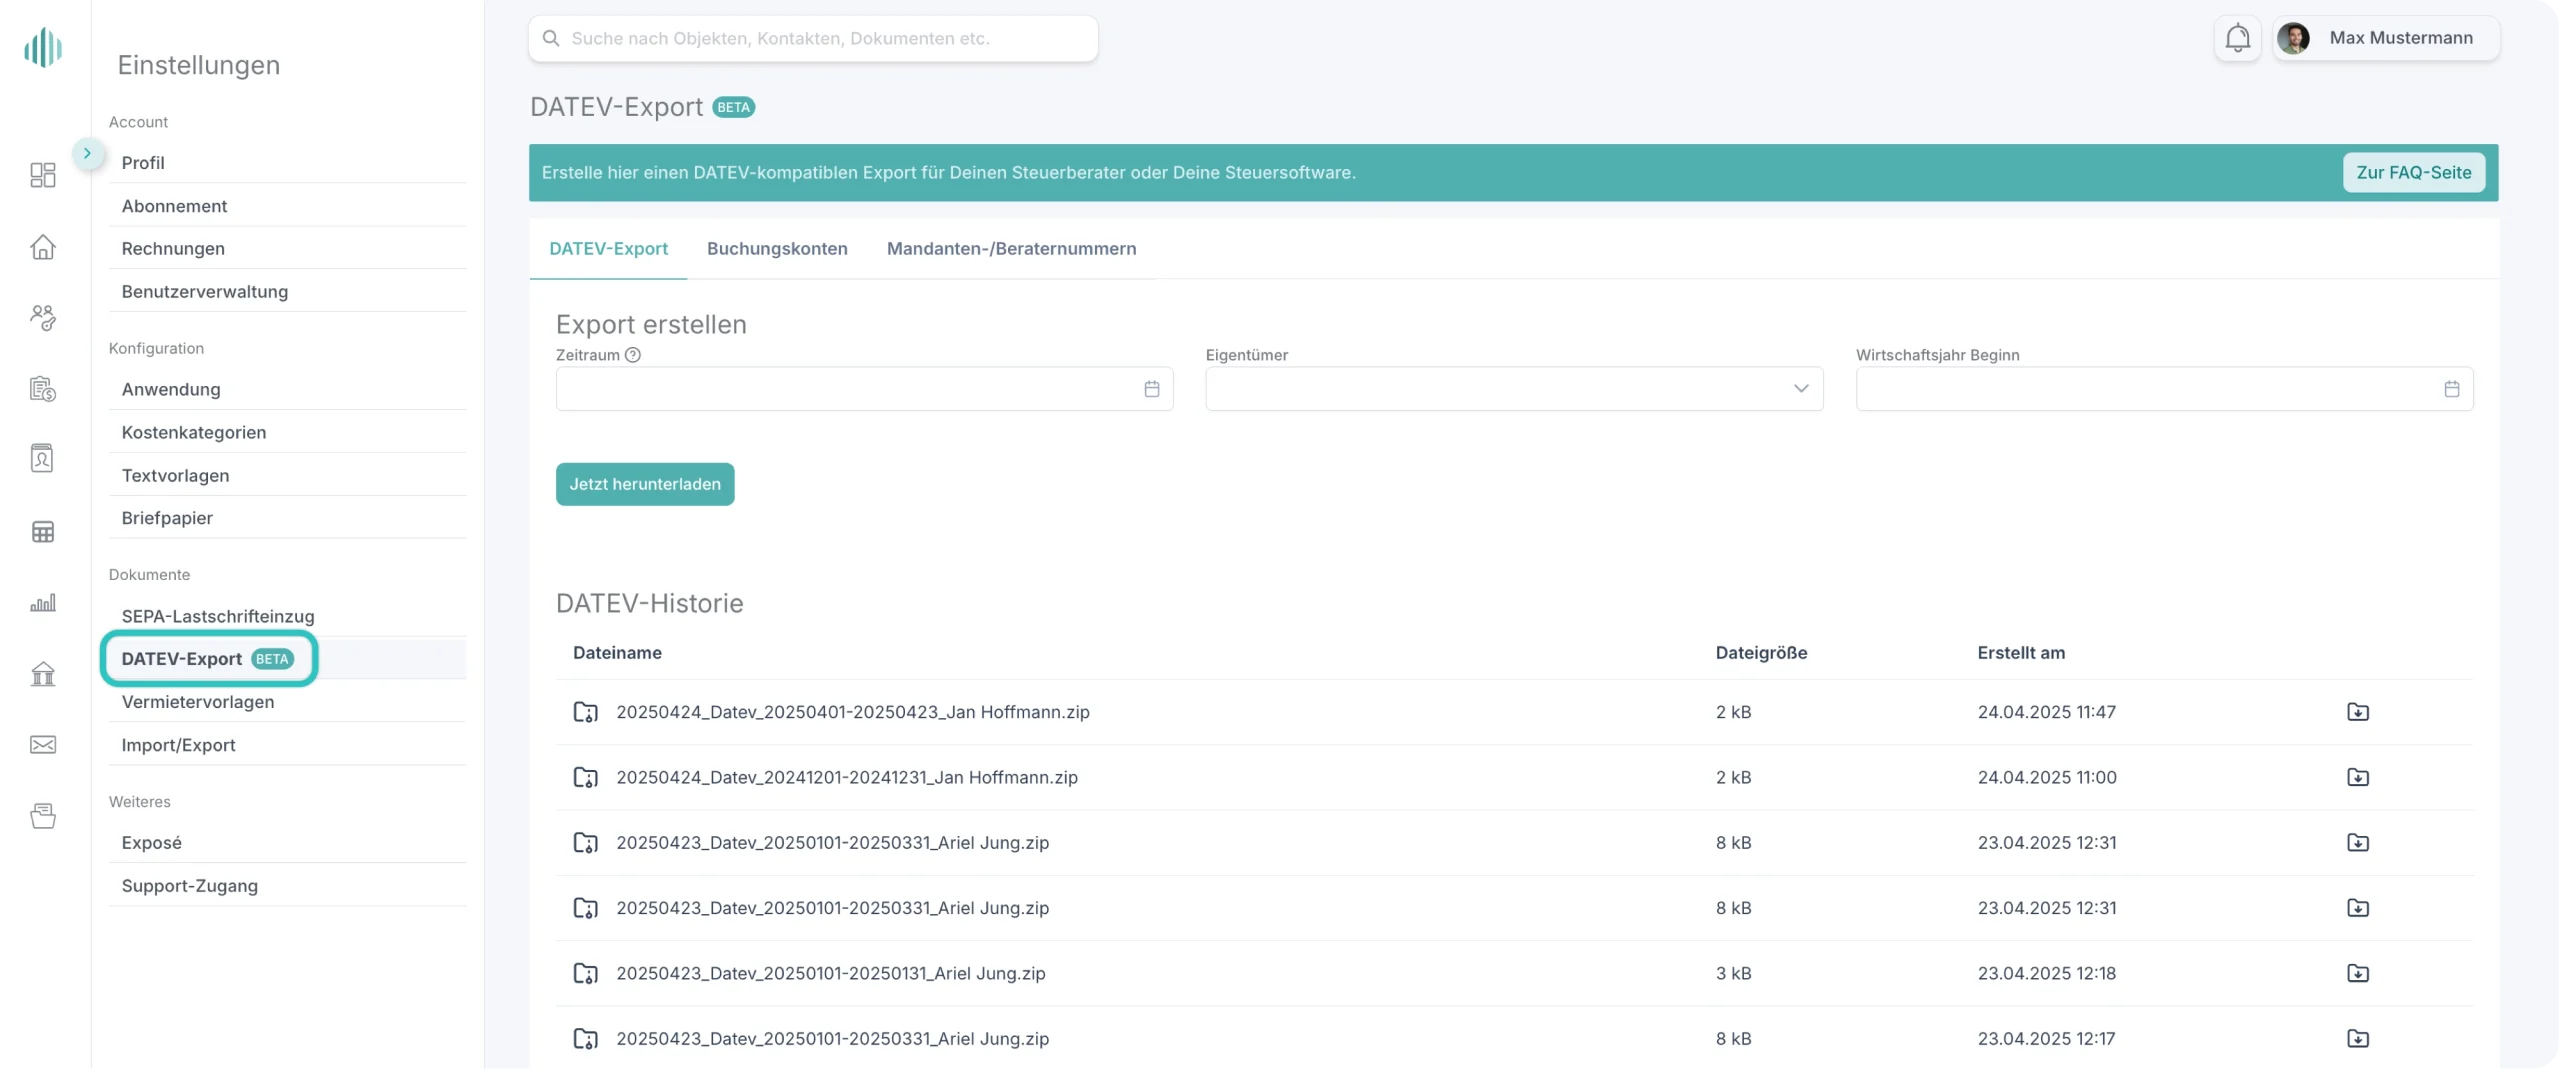The height and width of the screenshot is (1069, 2560).
Task: Click the Dateiname column header
Action: (x=617, y=653)
